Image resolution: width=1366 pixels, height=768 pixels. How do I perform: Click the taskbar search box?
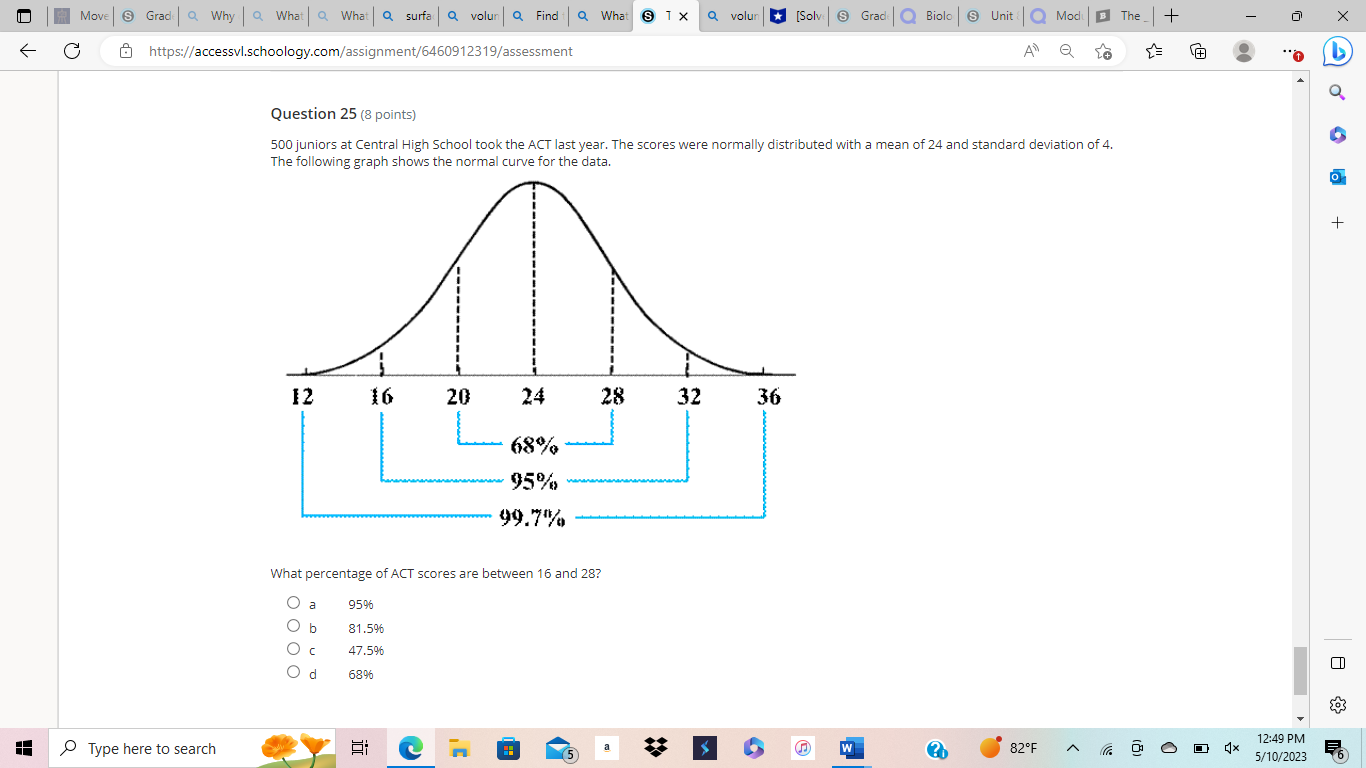click(190, 748)
